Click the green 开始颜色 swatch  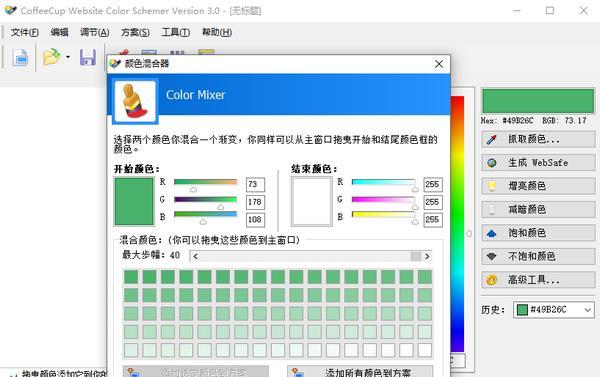point(134,201)
